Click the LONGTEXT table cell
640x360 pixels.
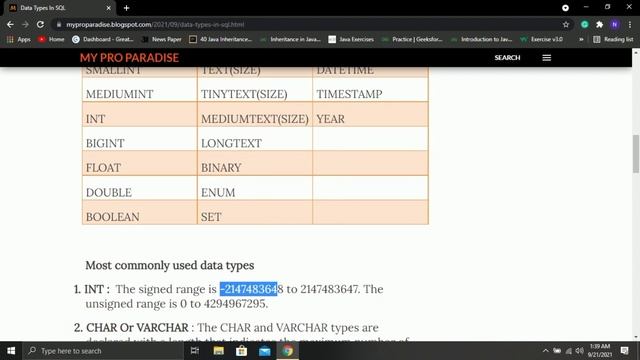[x=255, y=139]
